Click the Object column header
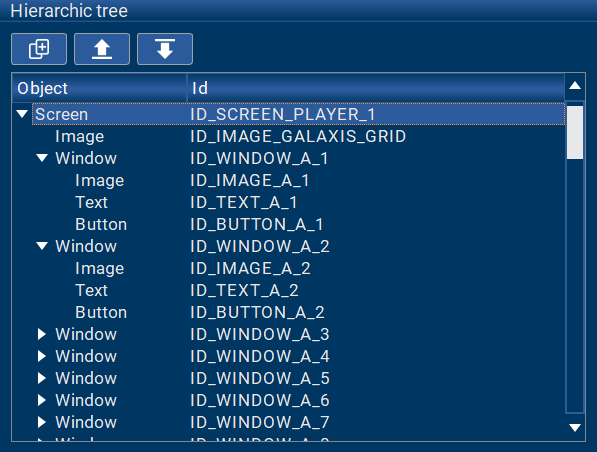This screenshot has height=452, width=597. [100, 88]
